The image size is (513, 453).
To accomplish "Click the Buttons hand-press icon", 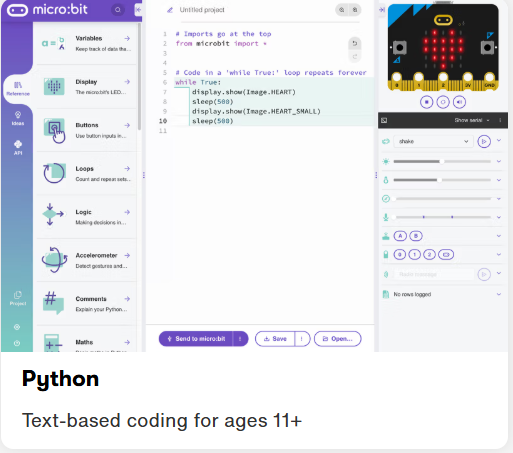I will pyautogui.click(x=55, y=131).
